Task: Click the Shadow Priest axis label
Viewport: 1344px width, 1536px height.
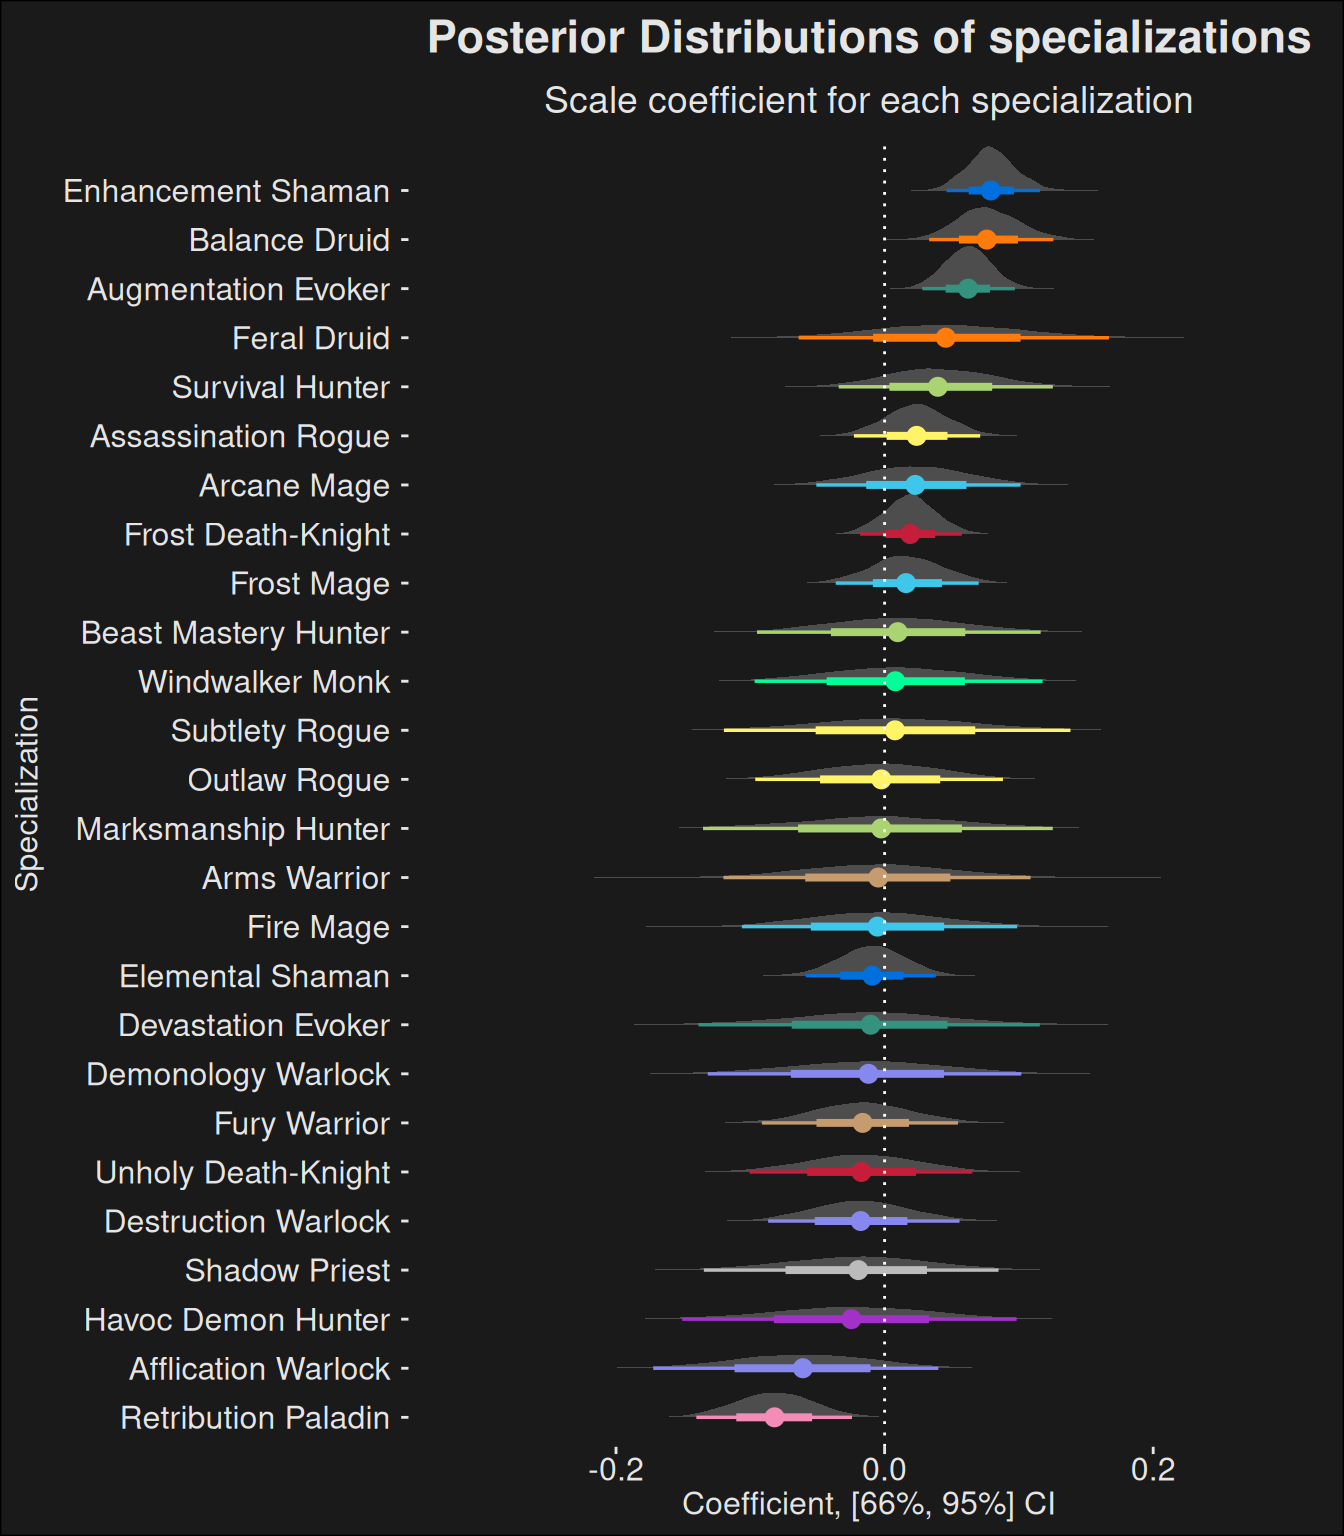Action: tap(287, 1270)
